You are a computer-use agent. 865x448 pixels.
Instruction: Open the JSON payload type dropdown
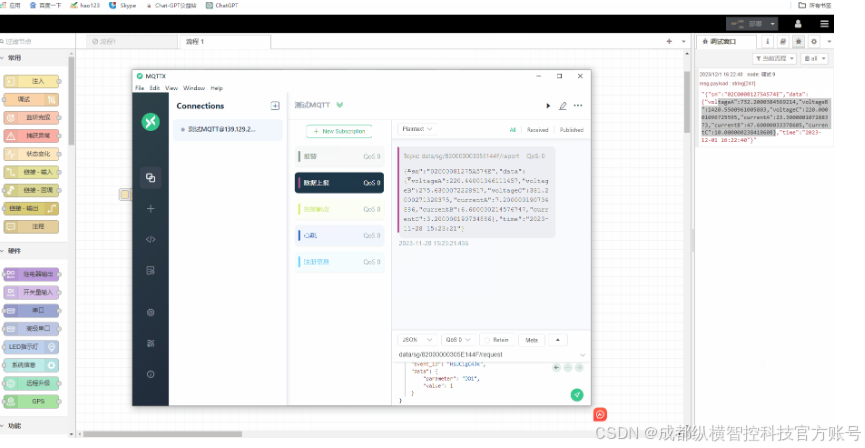(418, 340)
